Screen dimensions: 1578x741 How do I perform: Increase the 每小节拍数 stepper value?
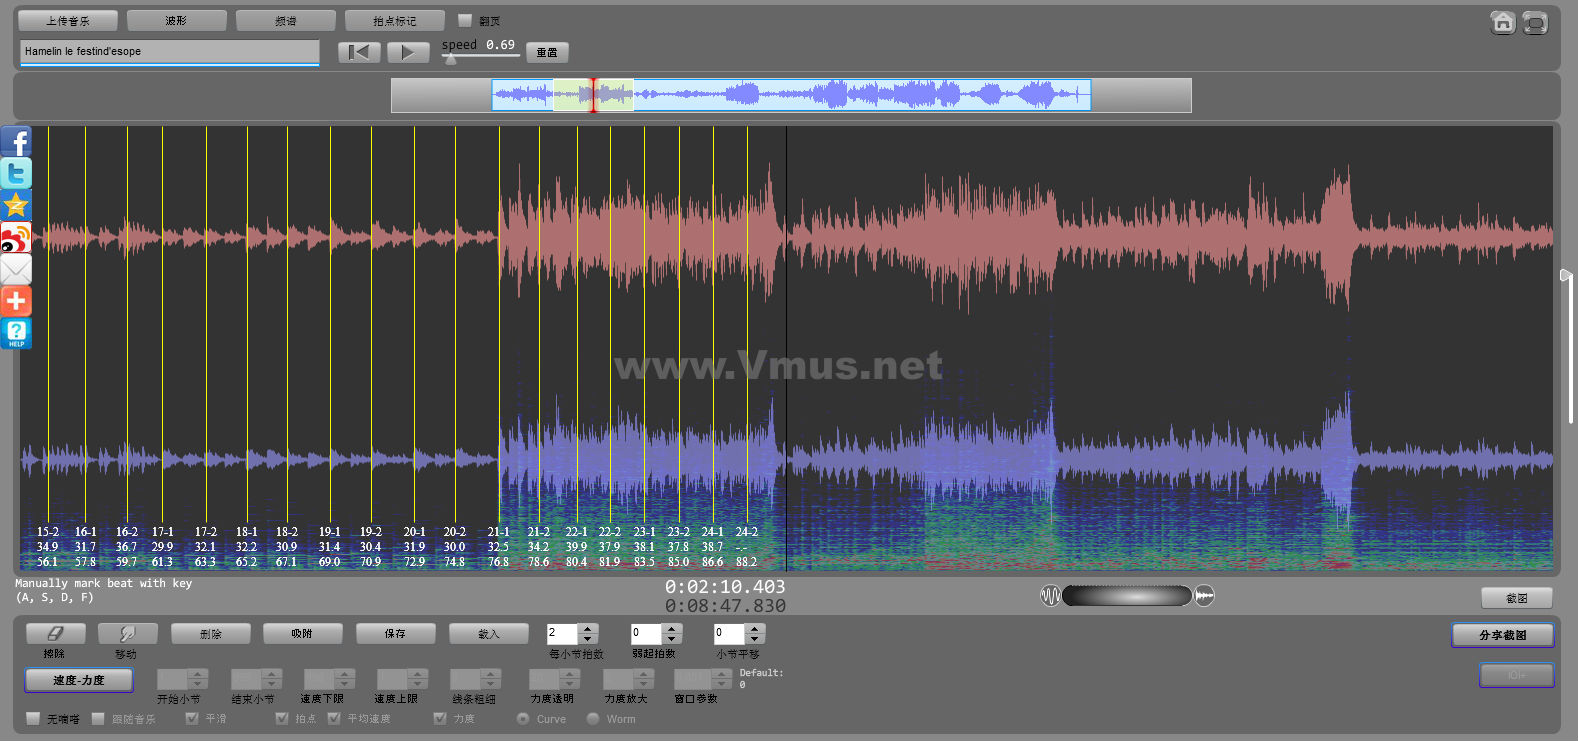(x=588, y=629)
